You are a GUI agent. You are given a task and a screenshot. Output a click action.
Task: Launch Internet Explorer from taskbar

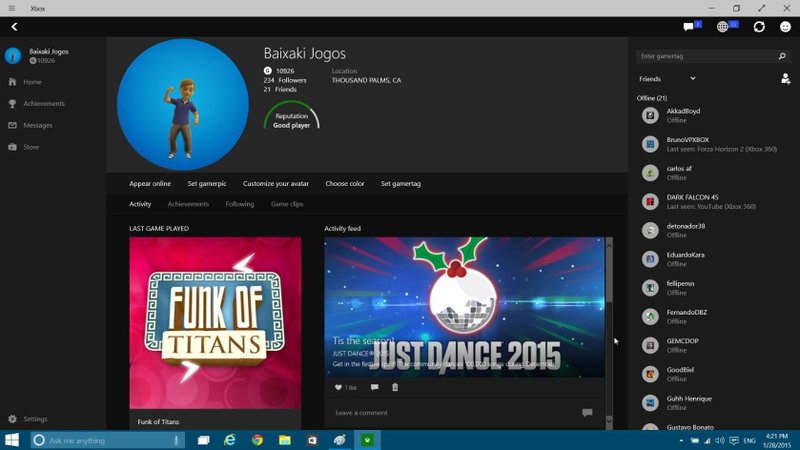tap(230, 440)
